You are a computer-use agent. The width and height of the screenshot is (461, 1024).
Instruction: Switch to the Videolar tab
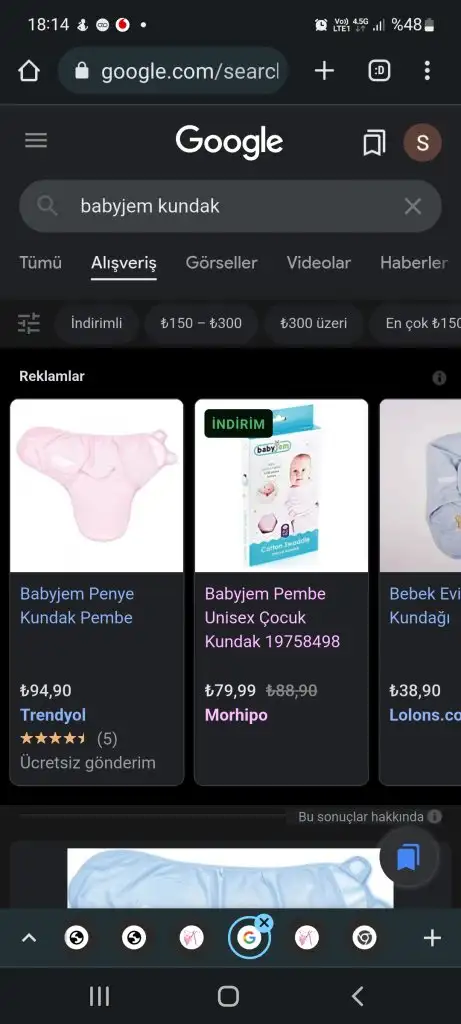(319, 263)
